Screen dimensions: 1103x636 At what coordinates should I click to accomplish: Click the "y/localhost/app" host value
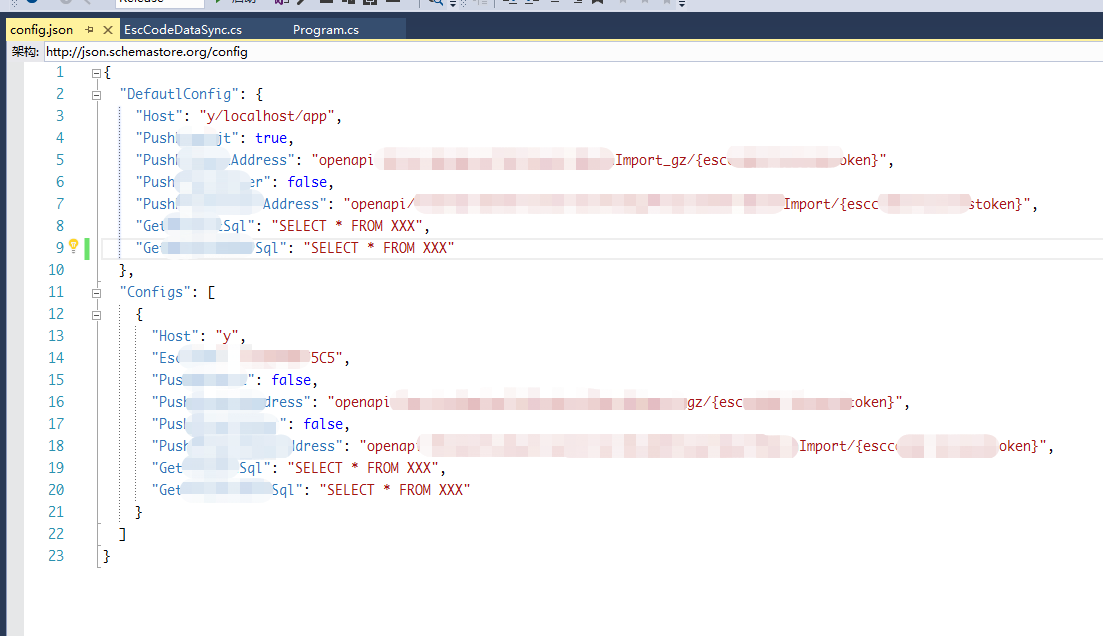[267, 116]
